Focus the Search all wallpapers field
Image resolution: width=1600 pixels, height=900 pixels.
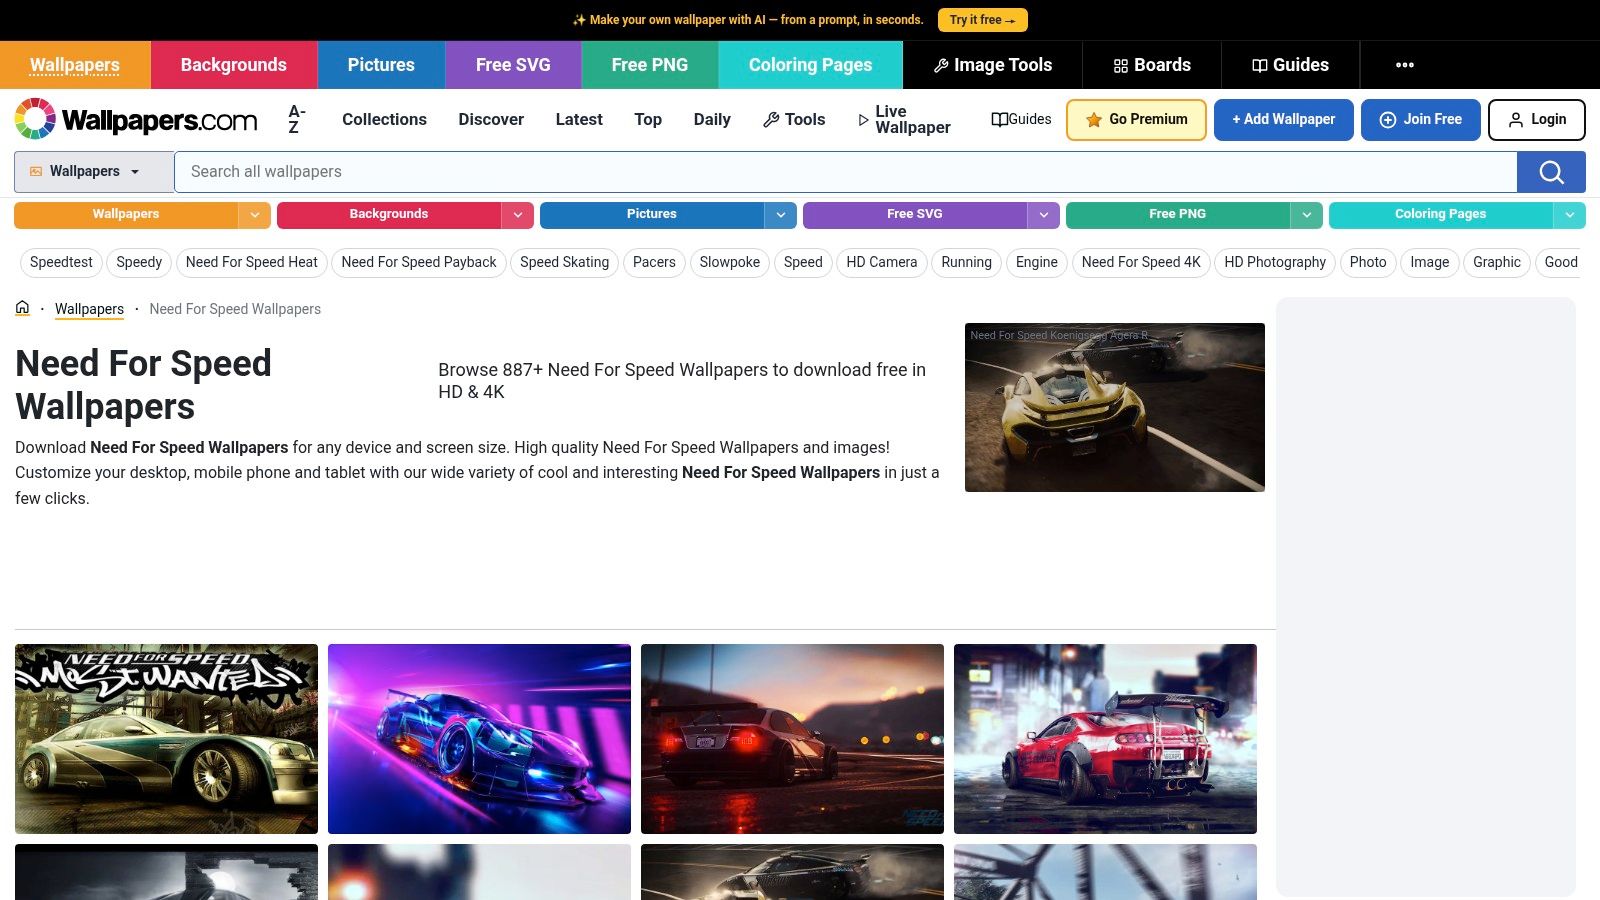(846, 172)
